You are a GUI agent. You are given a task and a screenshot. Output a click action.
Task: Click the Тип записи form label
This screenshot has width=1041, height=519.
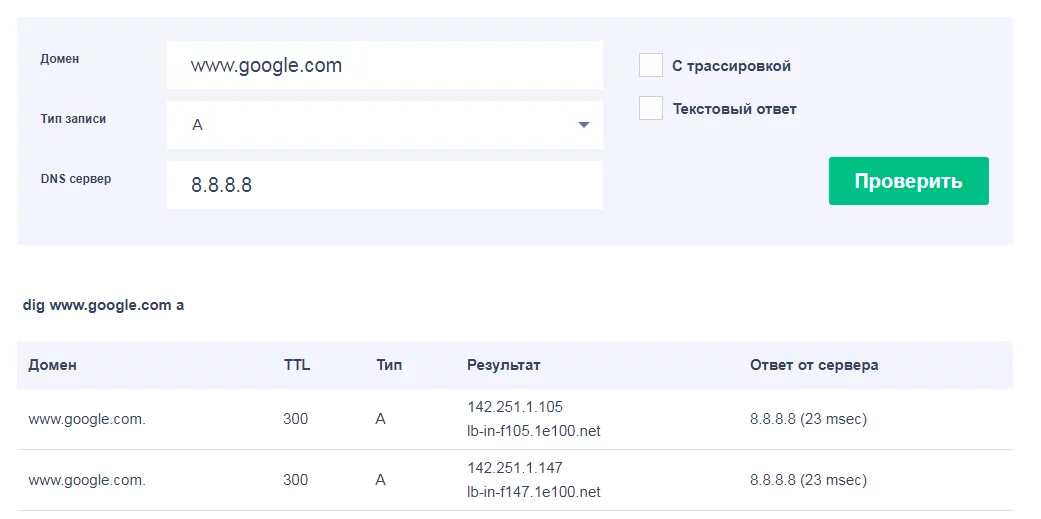(x=73, y=119)
